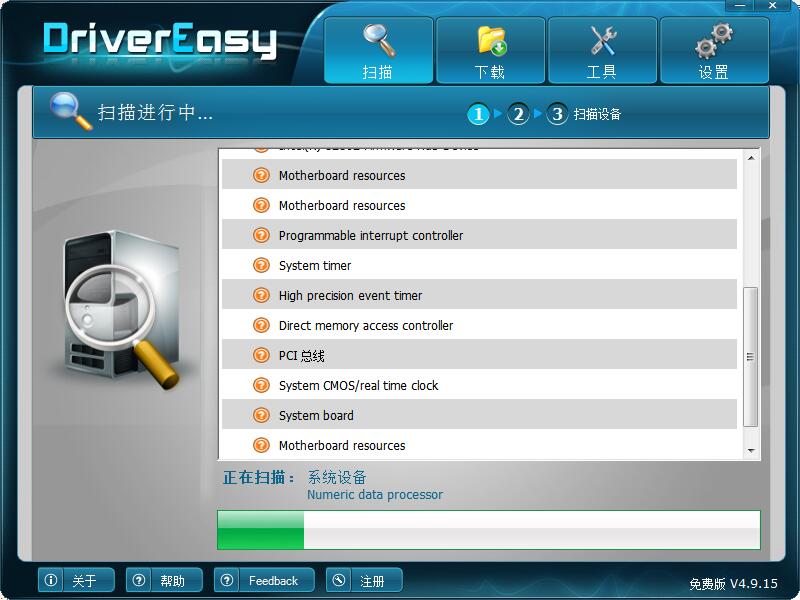Click the list scrollbar thumb
800x600 pixels.
click(x=751, y=357)
